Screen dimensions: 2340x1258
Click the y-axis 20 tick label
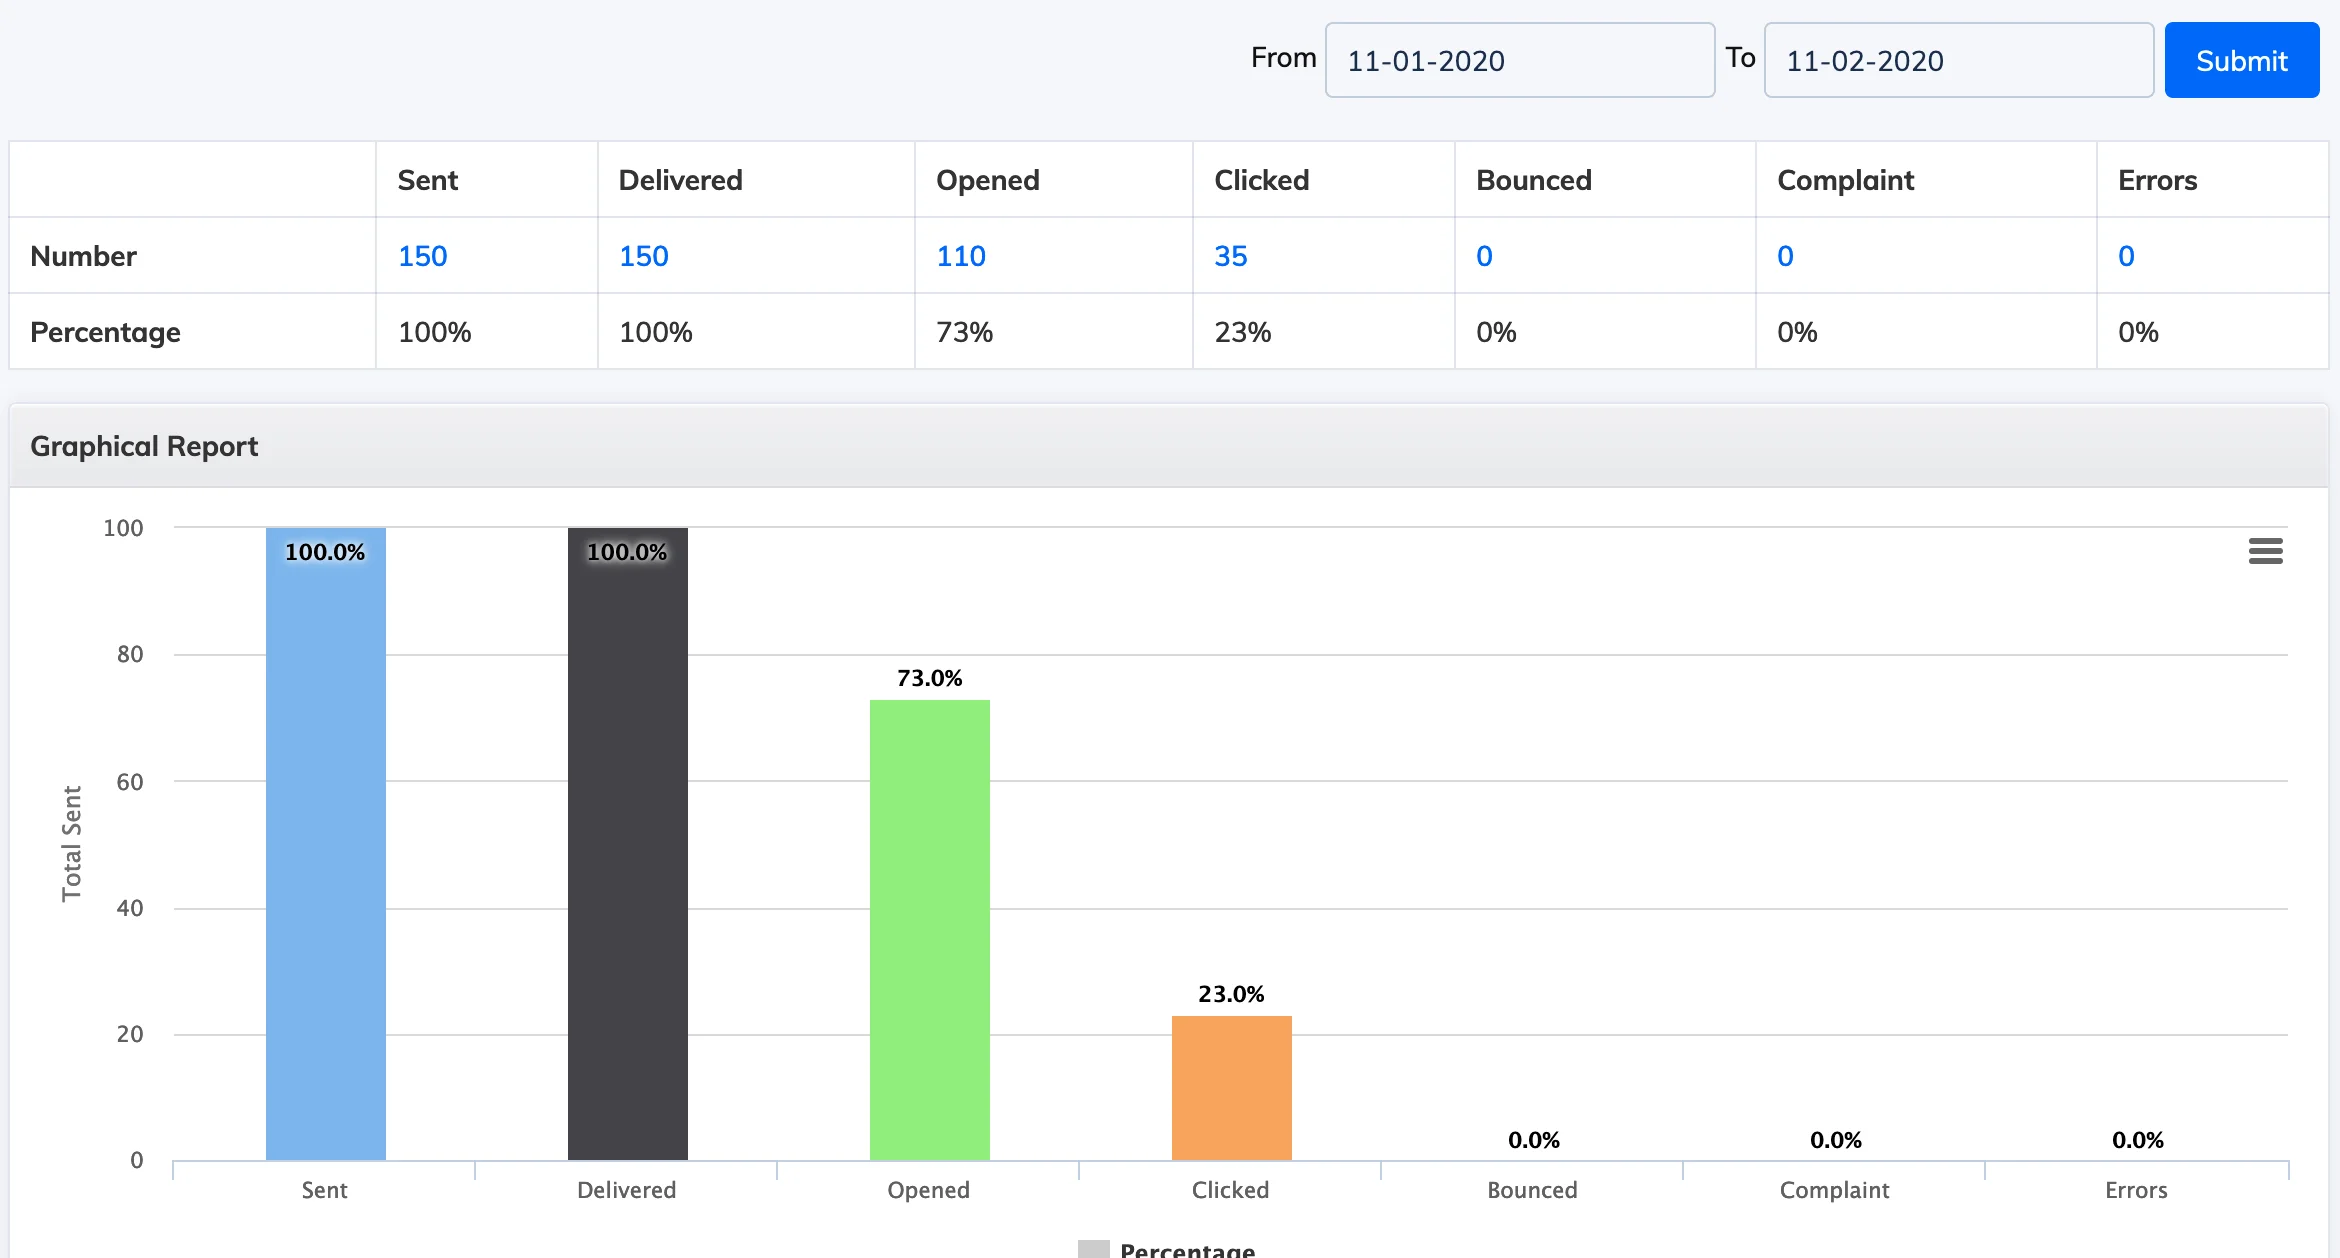click(x=130, y=1034)
